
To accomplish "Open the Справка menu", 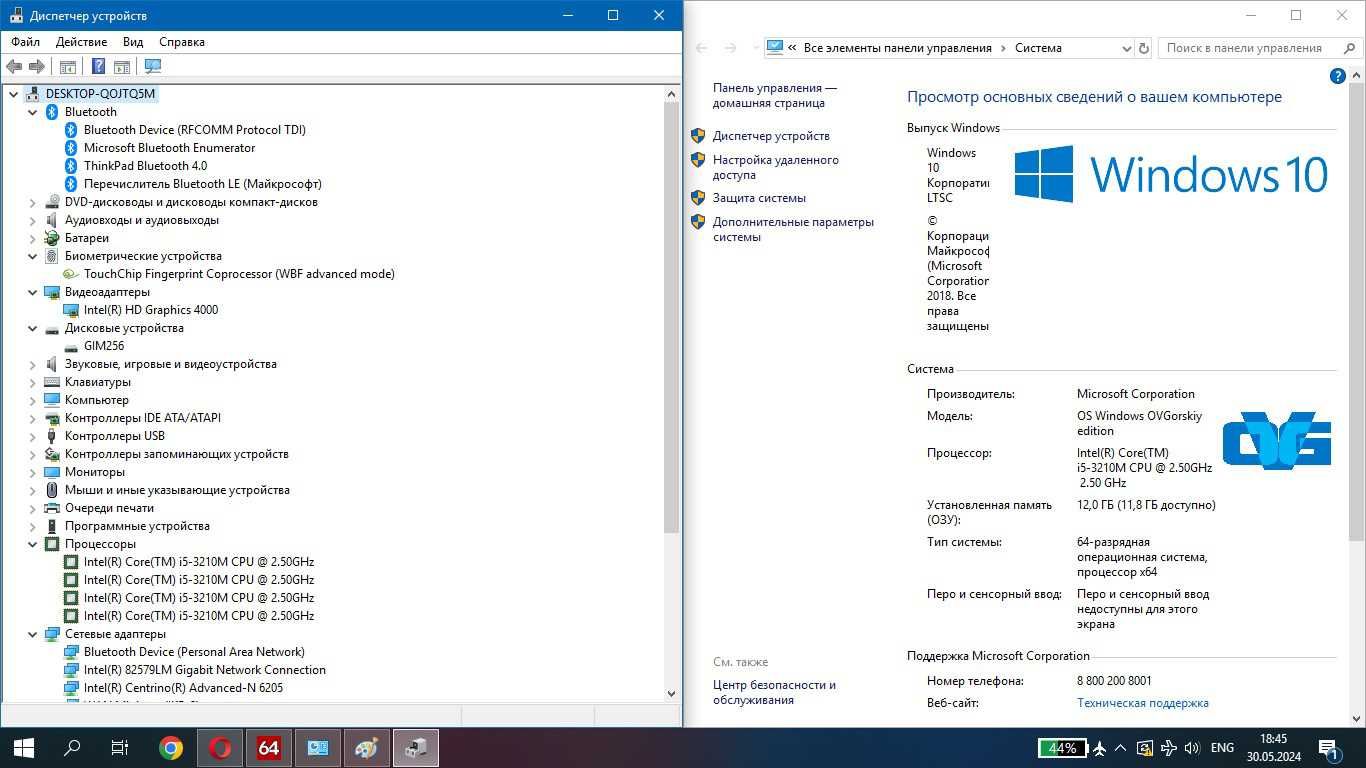I will pos(182,42).
